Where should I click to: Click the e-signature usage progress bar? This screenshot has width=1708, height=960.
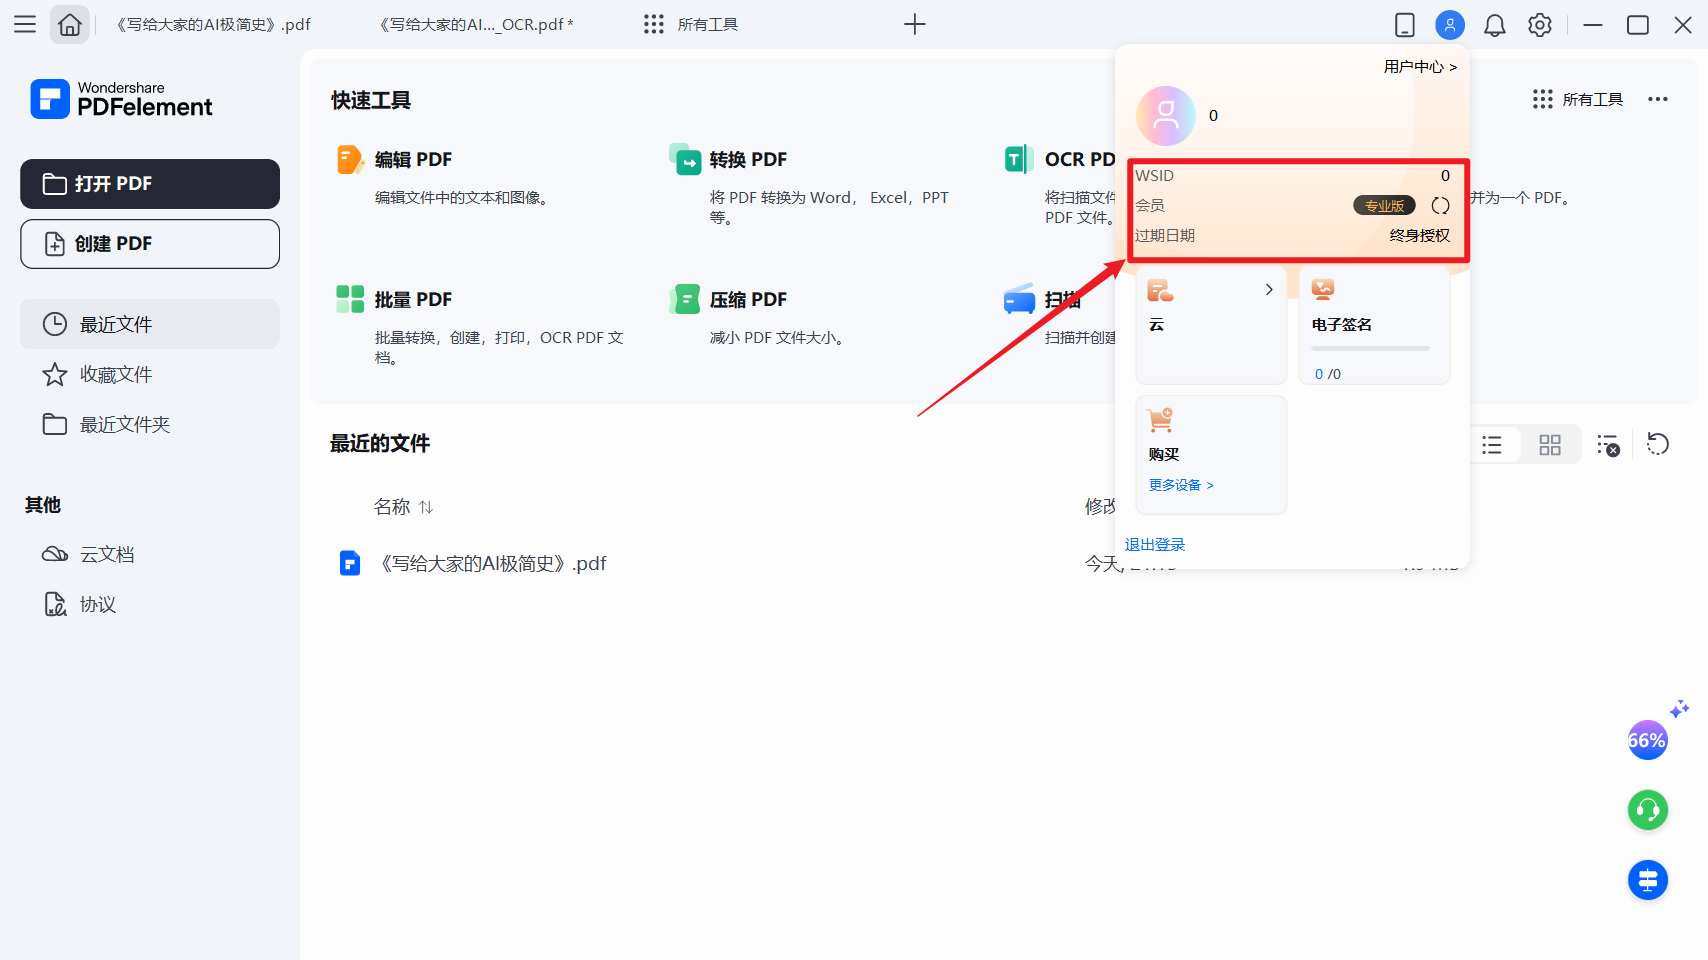(1370, 348)
